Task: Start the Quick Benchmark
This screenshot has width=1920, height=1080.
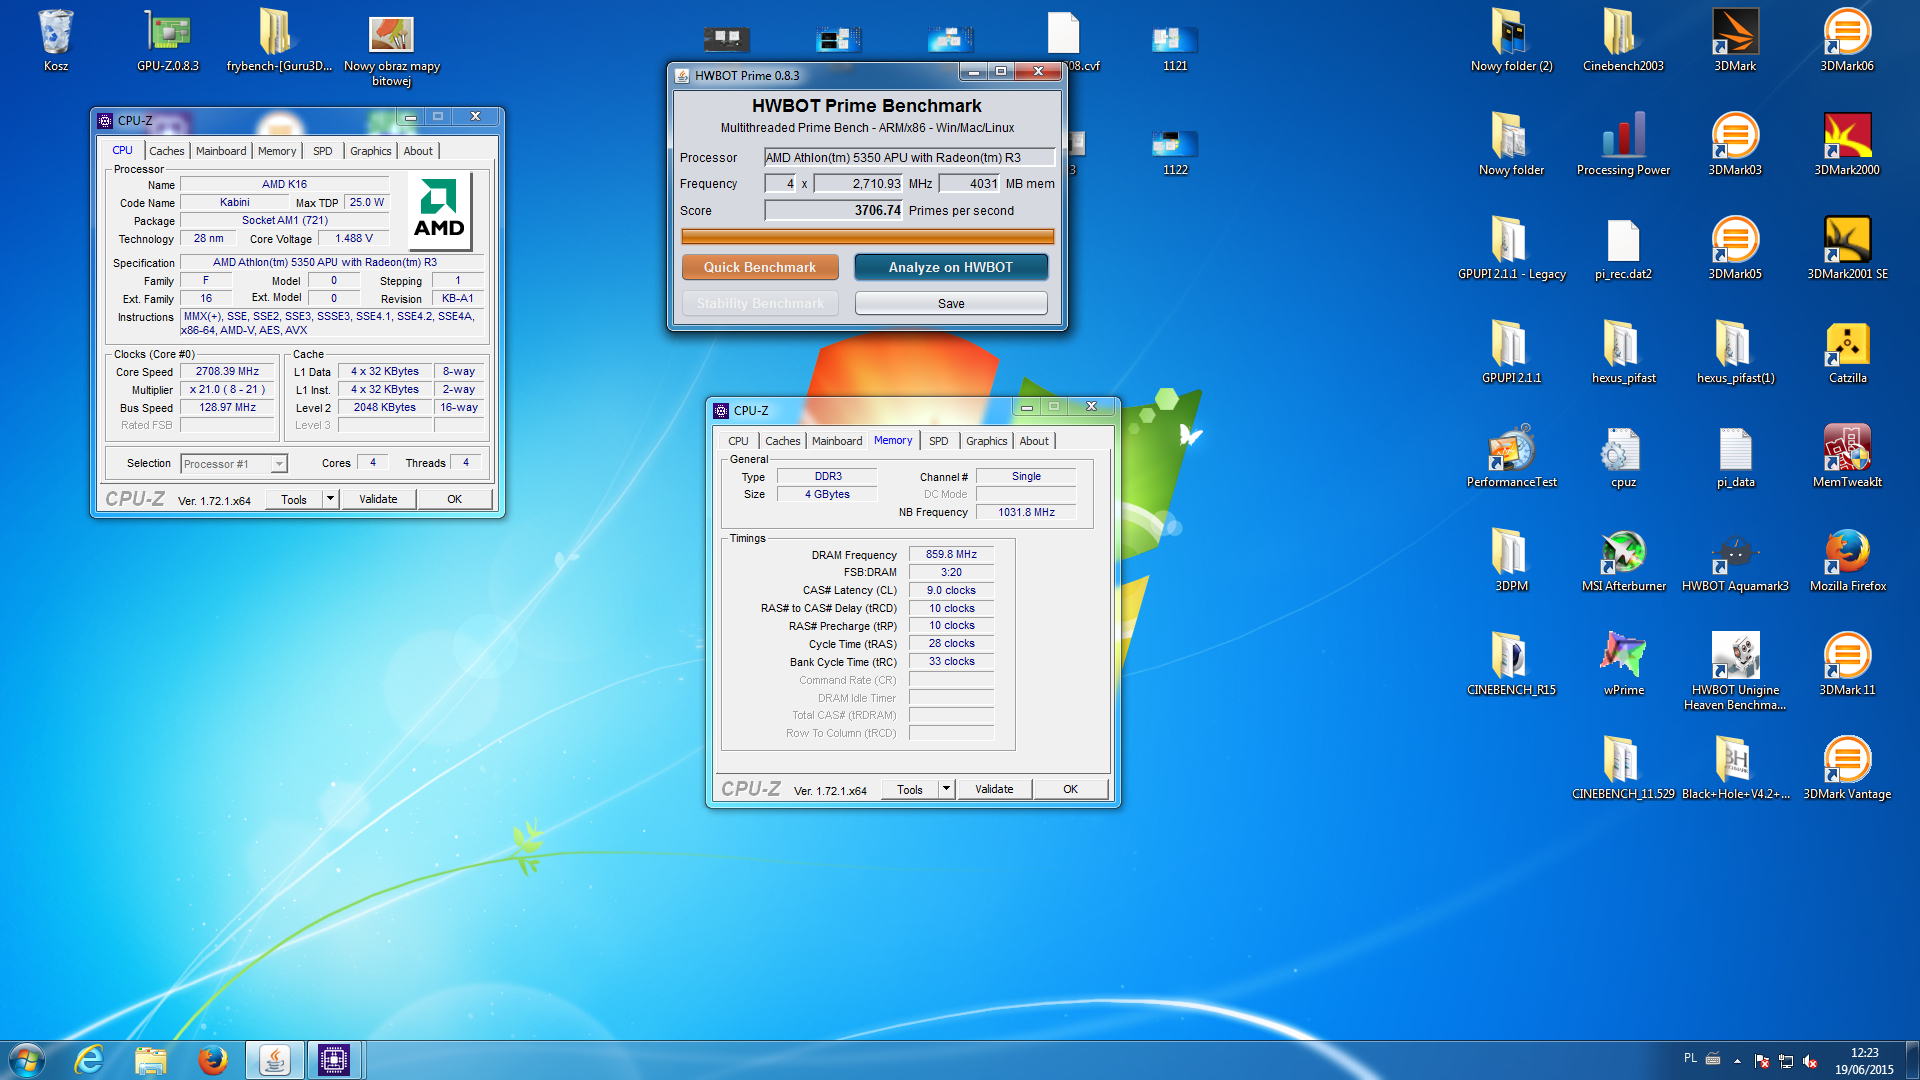Action: 760,267
